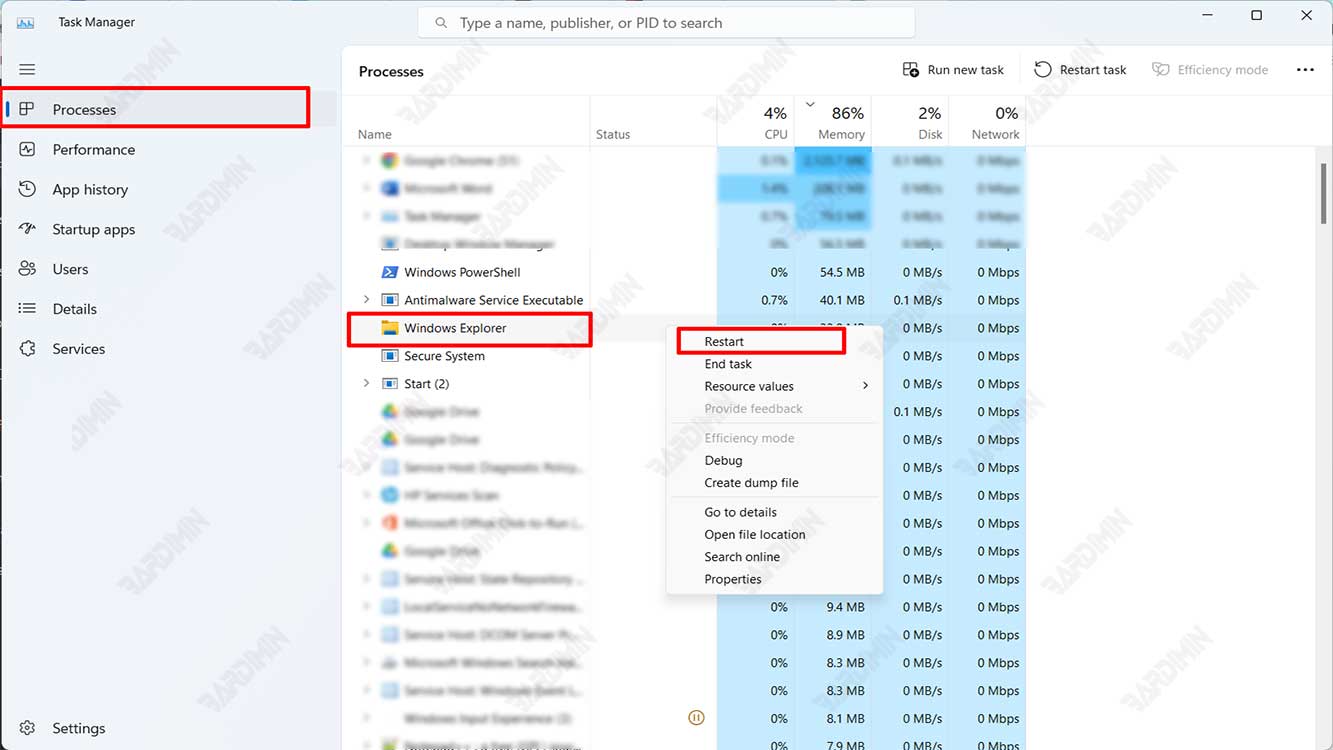Click the Restart task button
Screen dimensions: 1333x750
click(x=1080, y=69)
